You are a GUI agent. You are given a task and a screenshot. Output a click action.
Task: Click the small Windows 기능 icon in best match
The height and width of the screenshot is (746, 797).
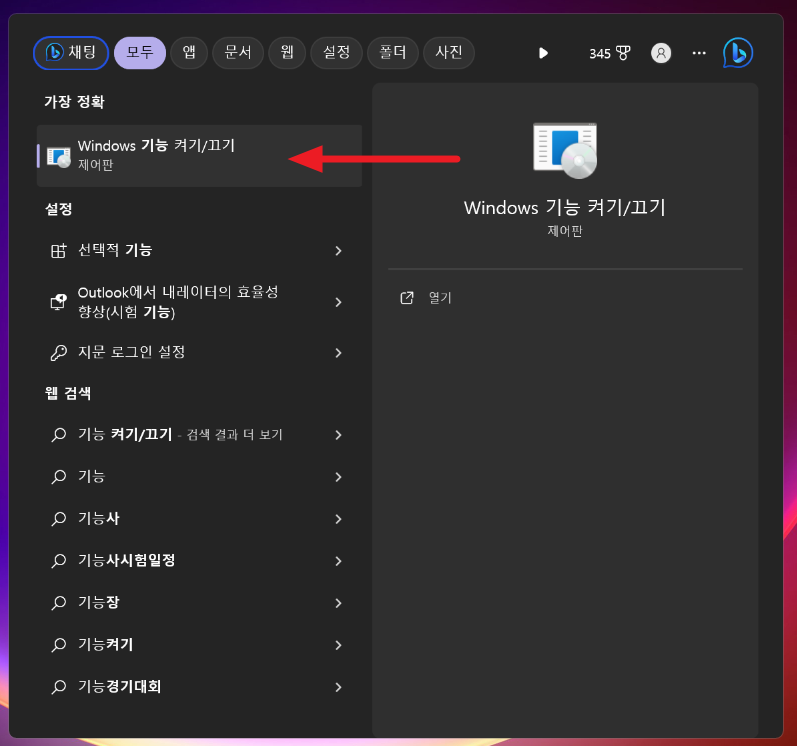(x=58, y=157)
